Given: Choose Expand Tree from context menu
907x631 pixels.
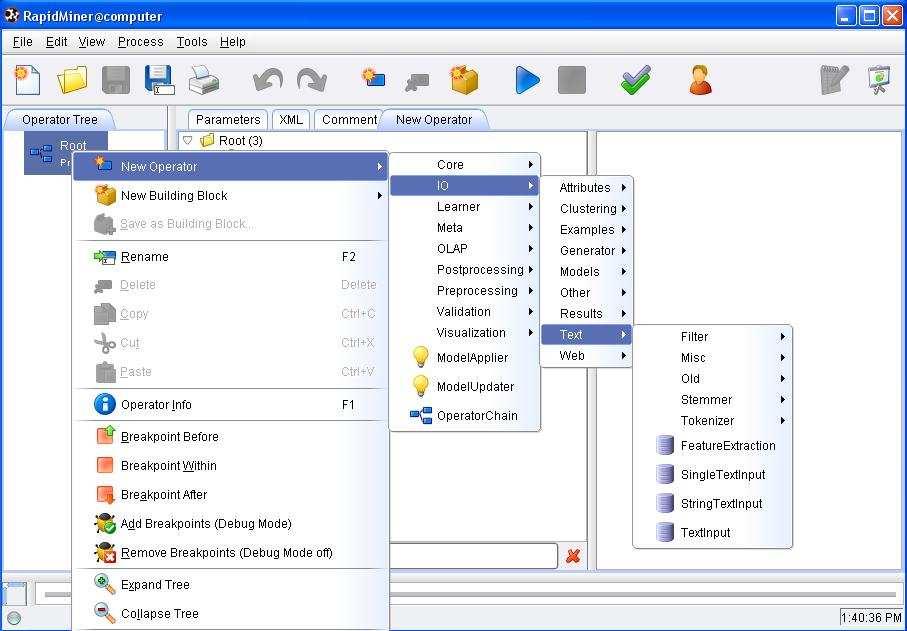Looking at the screenshot, I should [231, 585].
